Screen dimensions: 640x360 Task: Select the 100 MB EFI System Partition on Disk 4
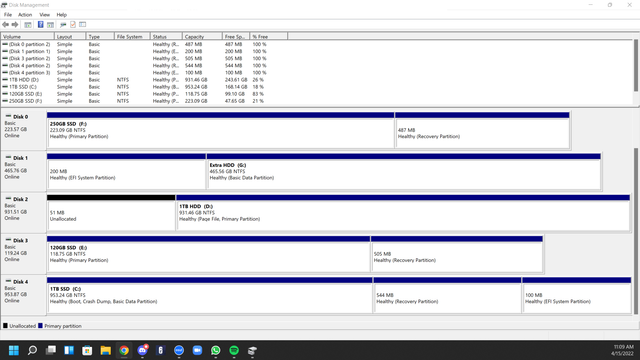coord(577,295)
